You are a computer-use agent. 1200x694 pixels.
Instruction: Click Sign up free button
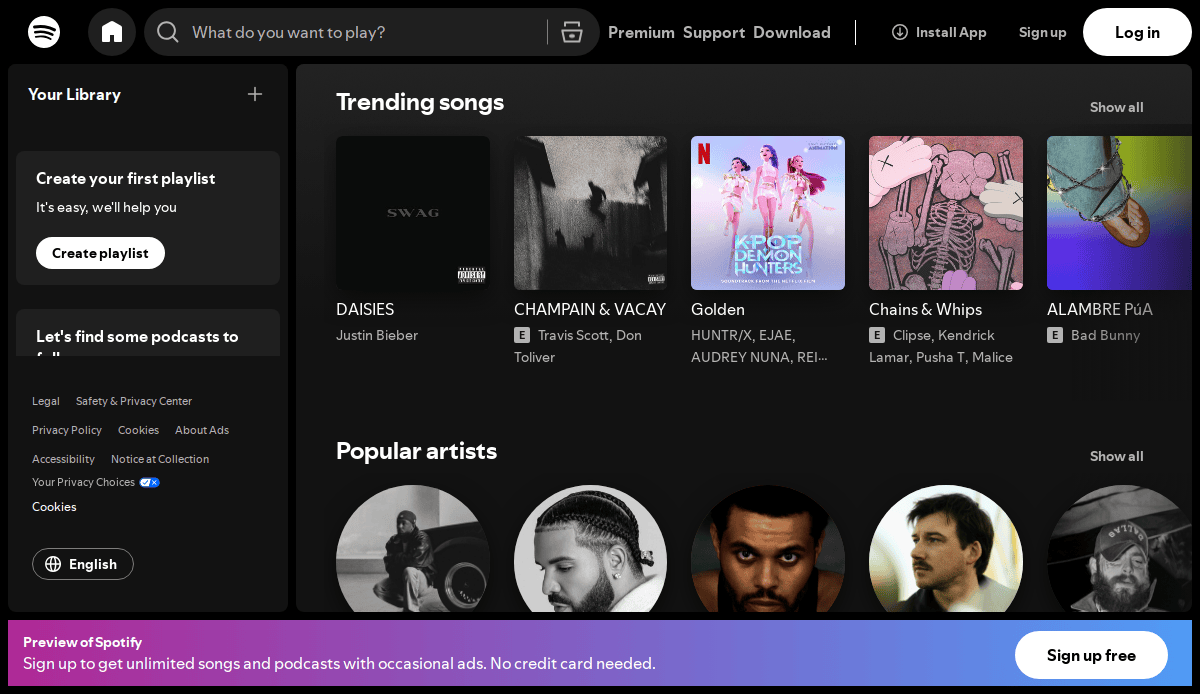(x=1091, y=655)
